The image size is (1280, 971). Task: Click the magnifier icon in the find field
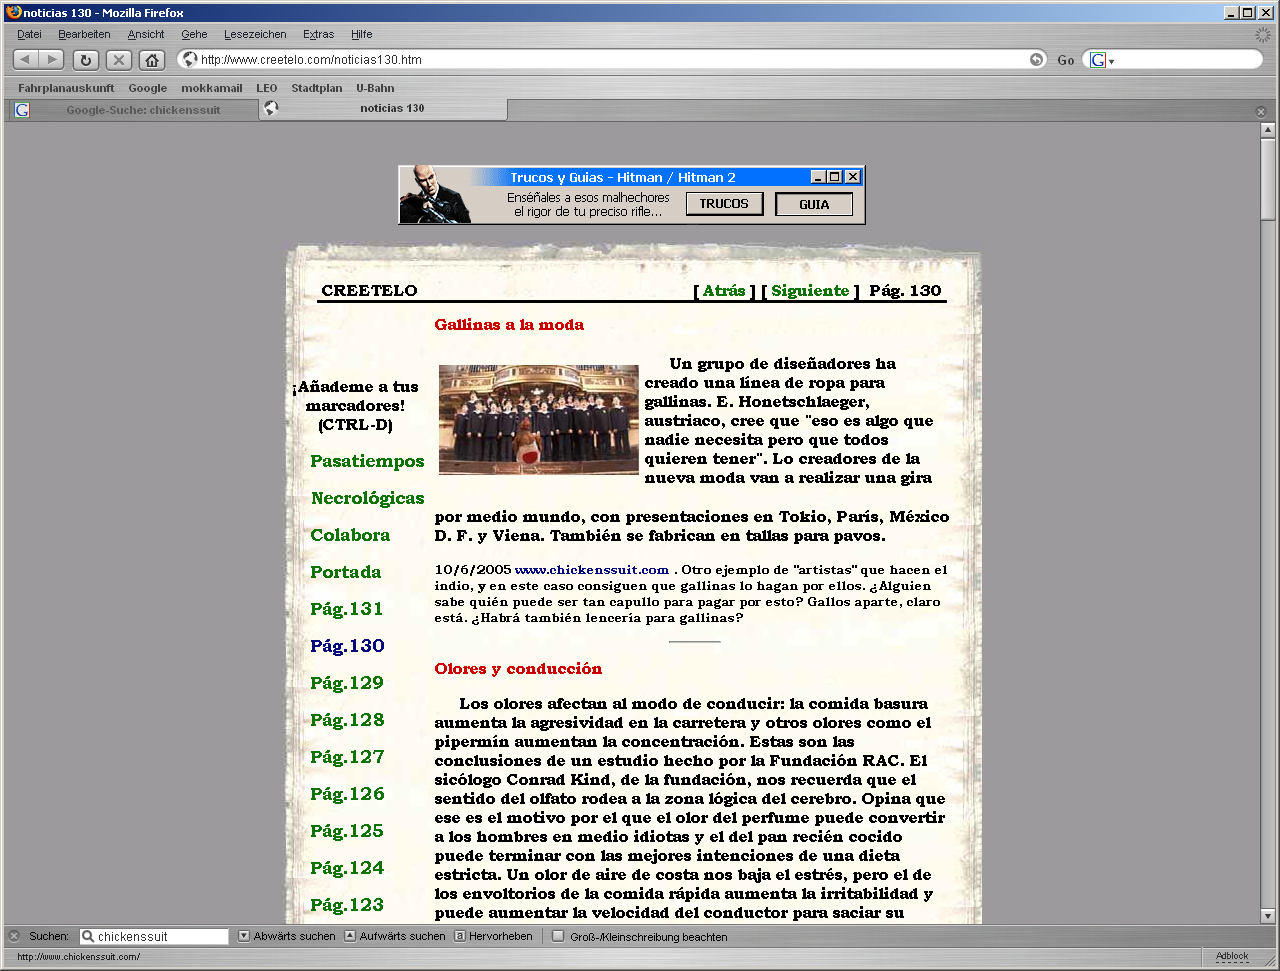(x=88, y=937)
